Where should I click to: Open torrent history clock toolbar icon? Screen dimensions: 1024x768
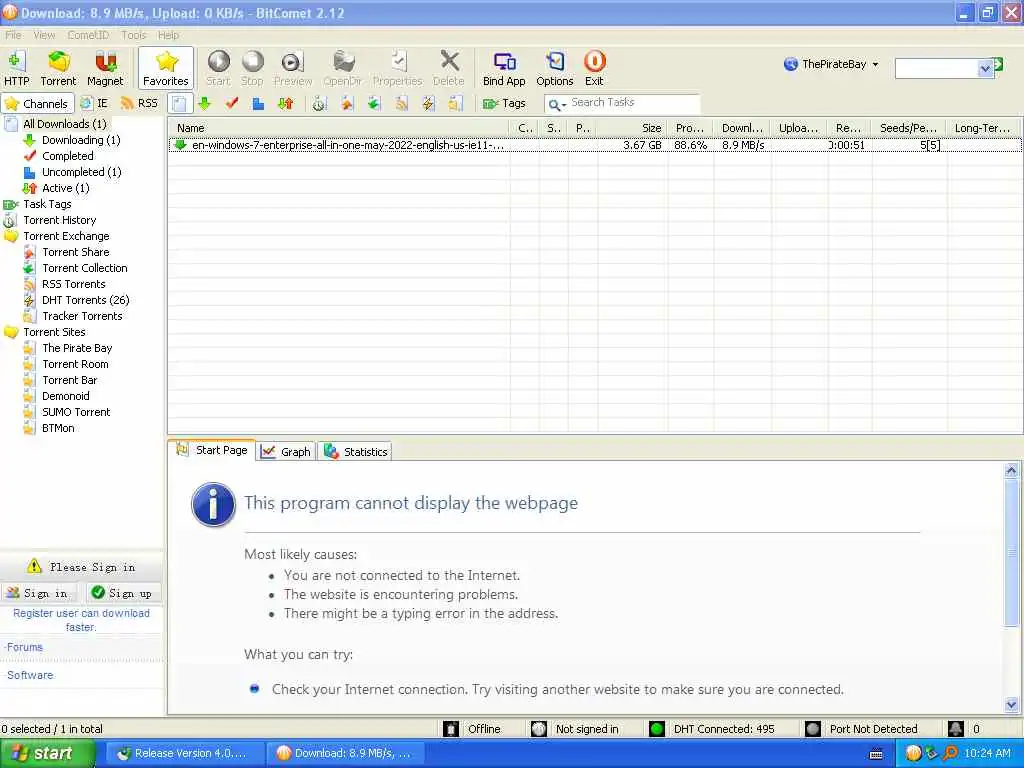[319, 103]
